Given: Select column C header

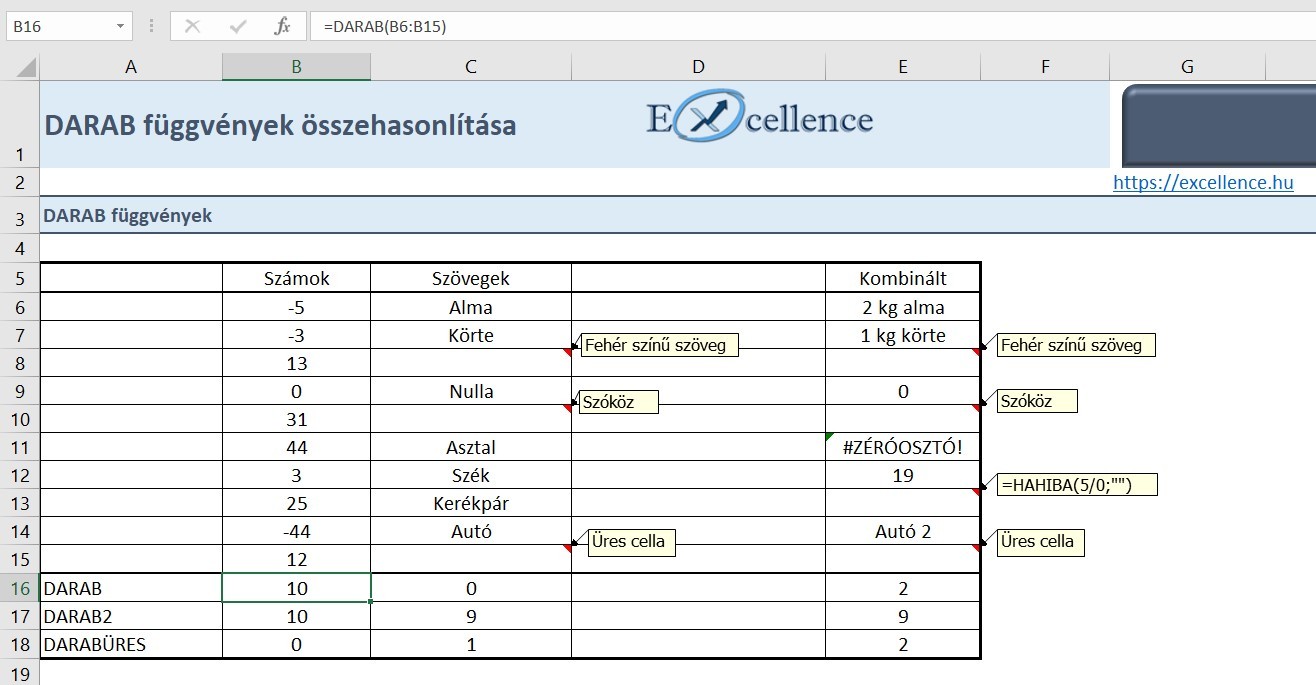Looking at the screenshot, I should click(x=471, y=67).
